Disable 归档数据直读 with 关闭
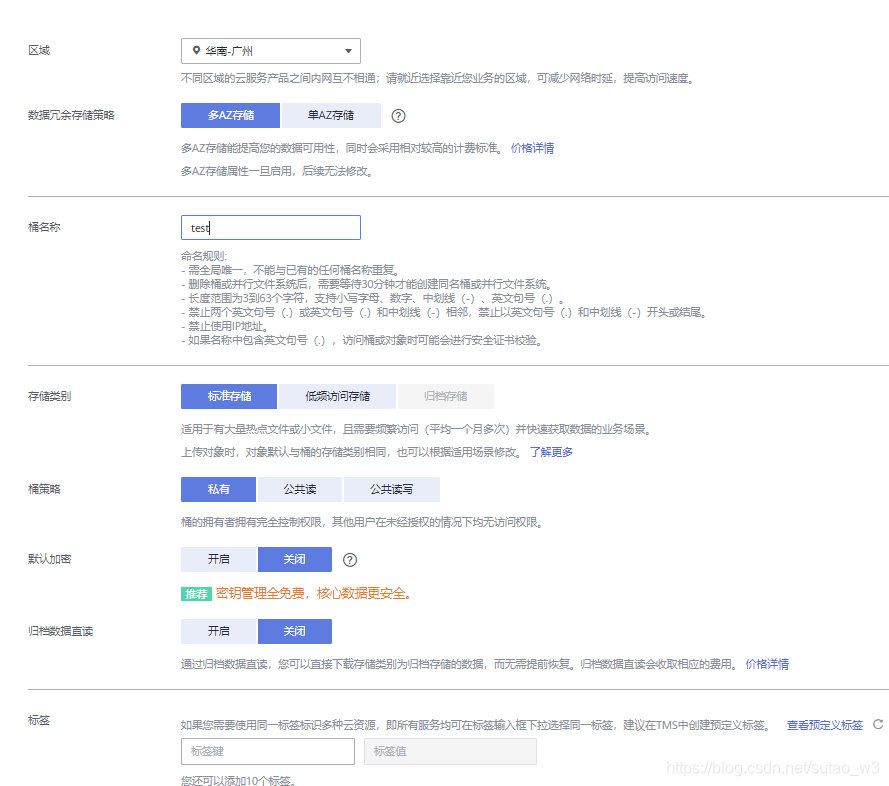889x786 pixels. click(295, 631)
